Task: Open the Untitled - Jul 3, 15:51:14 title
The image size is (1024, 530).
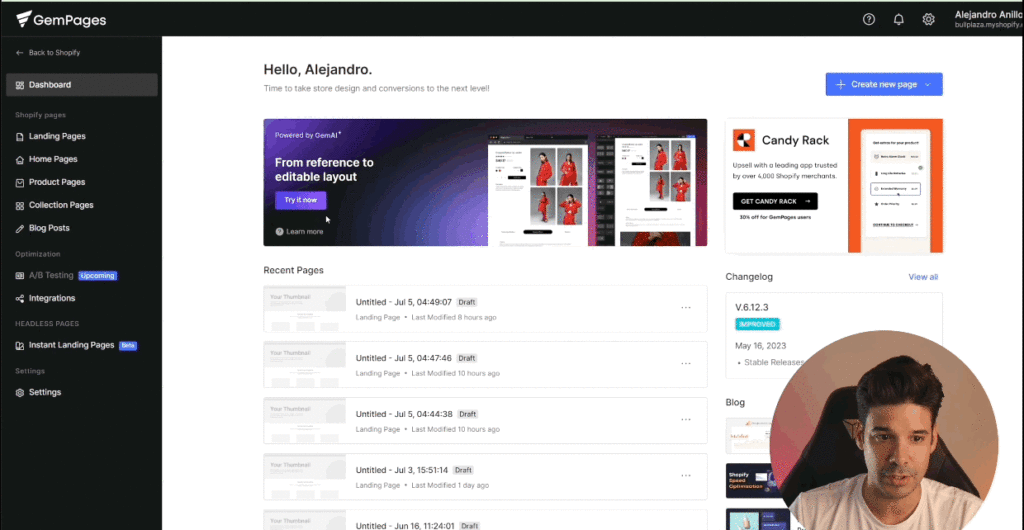Action: 402,470
